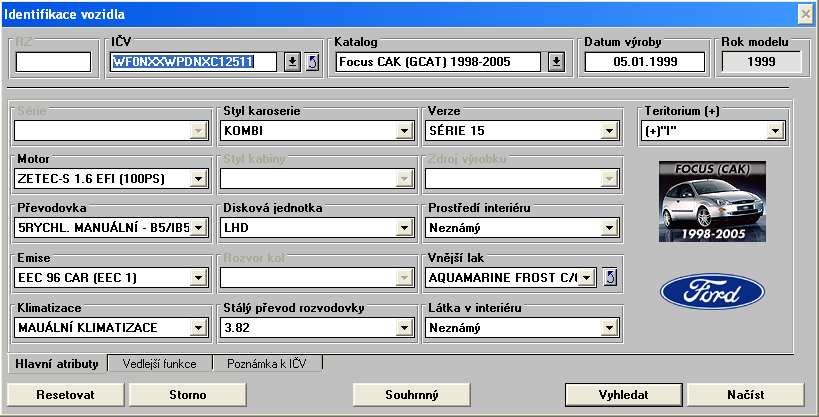This screenshot has height=417, width=819.
Task: Expand the Motor dropdown list
Action: pyautogui.click(x=198, y=179)
